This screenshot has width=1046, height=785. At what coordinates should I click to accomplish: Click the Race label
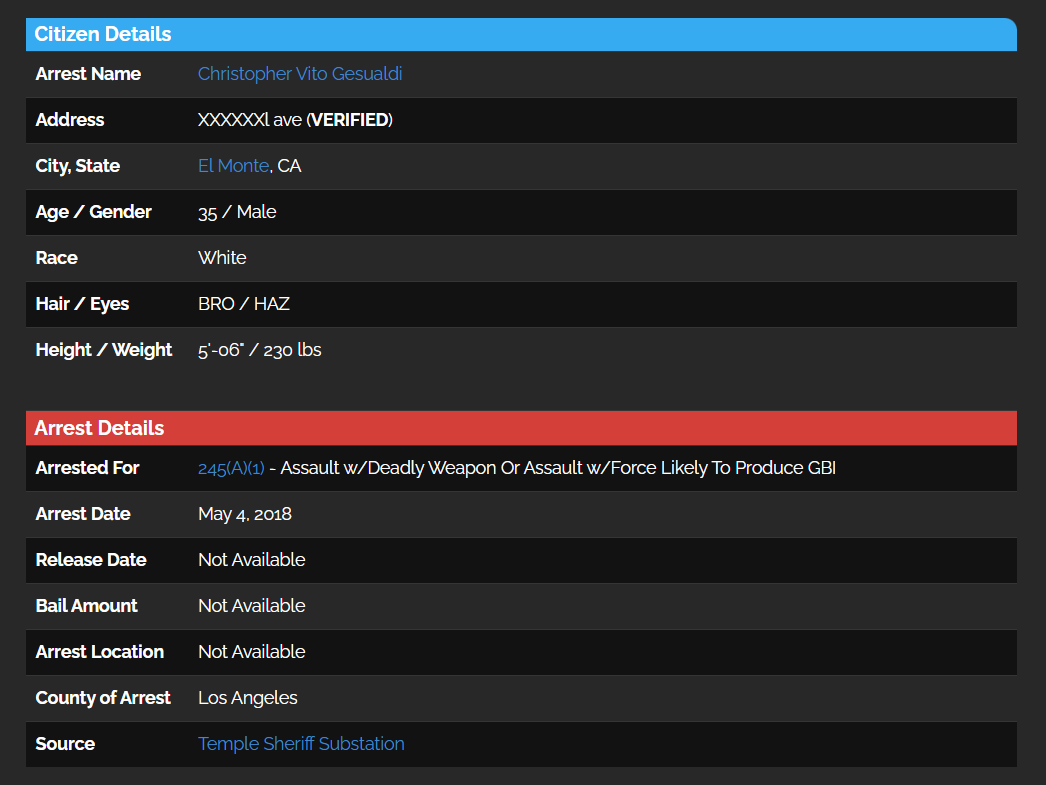coord(56,258)
